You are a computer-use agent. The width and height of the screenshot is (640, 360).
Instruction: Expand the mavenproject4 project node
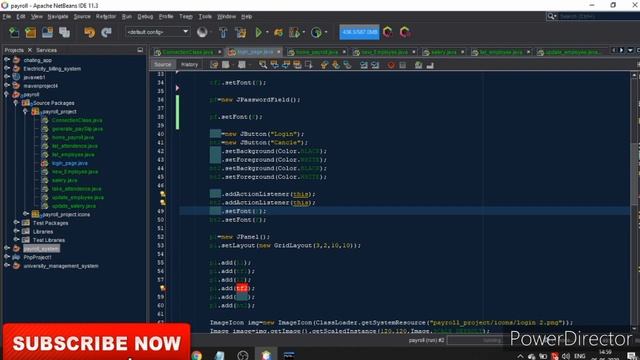7,85
